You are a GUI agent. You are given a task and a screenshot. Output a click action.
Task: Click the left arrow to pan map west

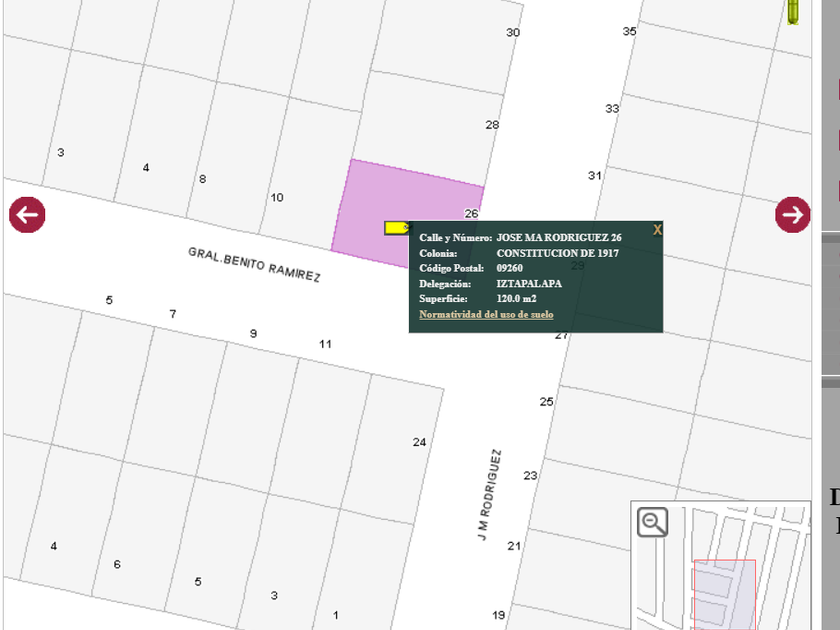coord(27,215)
